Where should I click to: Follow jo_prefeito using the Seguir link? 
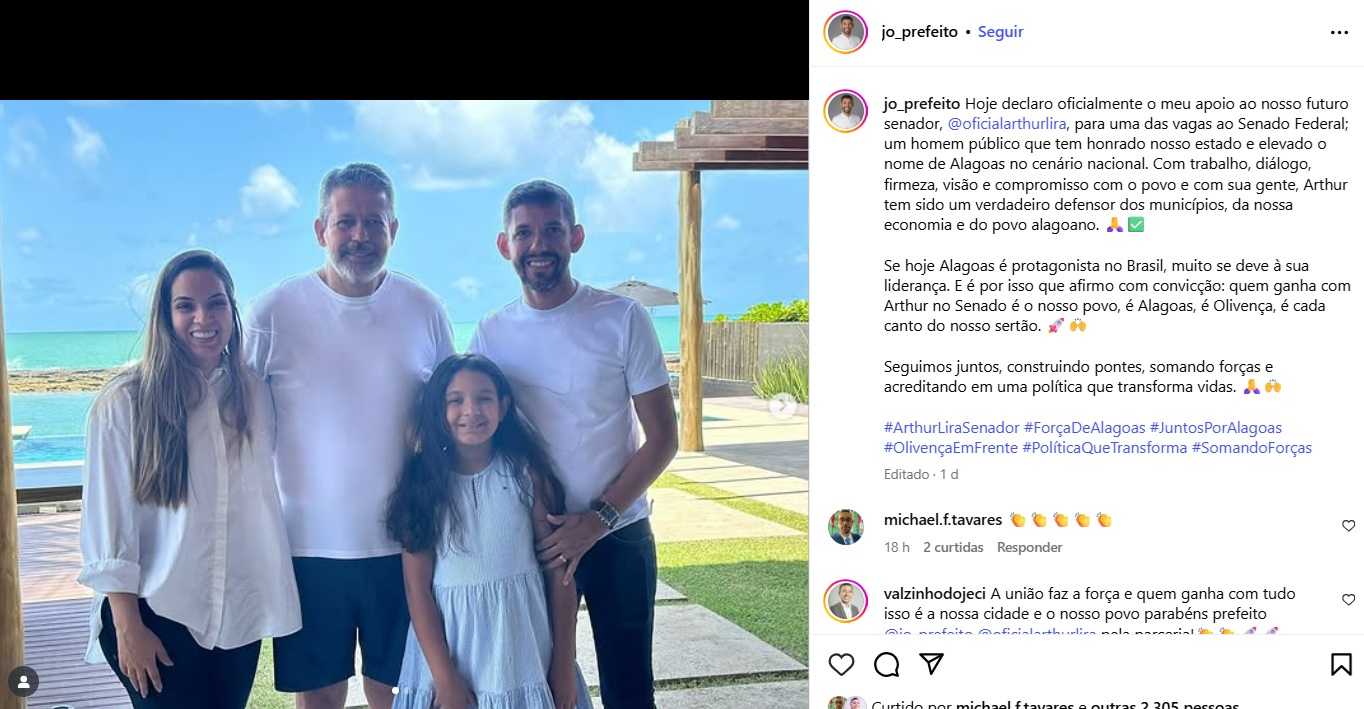tap(1000, 32)
